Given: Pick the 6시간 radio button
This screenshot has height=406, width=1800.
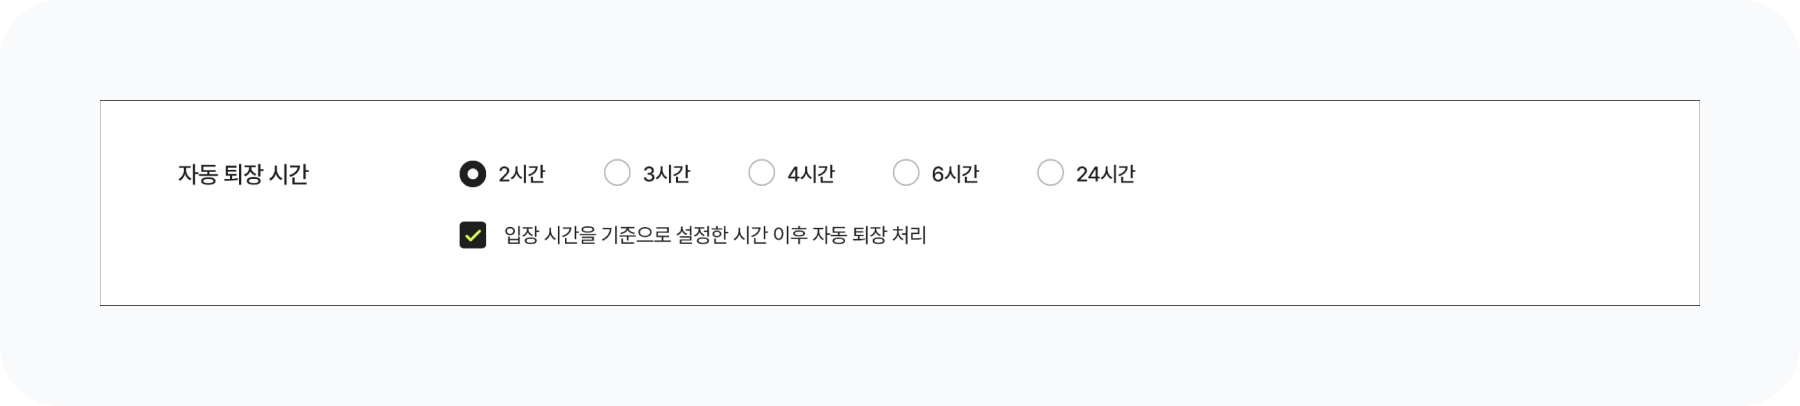Looking at the screenshot, I should pyautogui.click(x=906, y=174).
